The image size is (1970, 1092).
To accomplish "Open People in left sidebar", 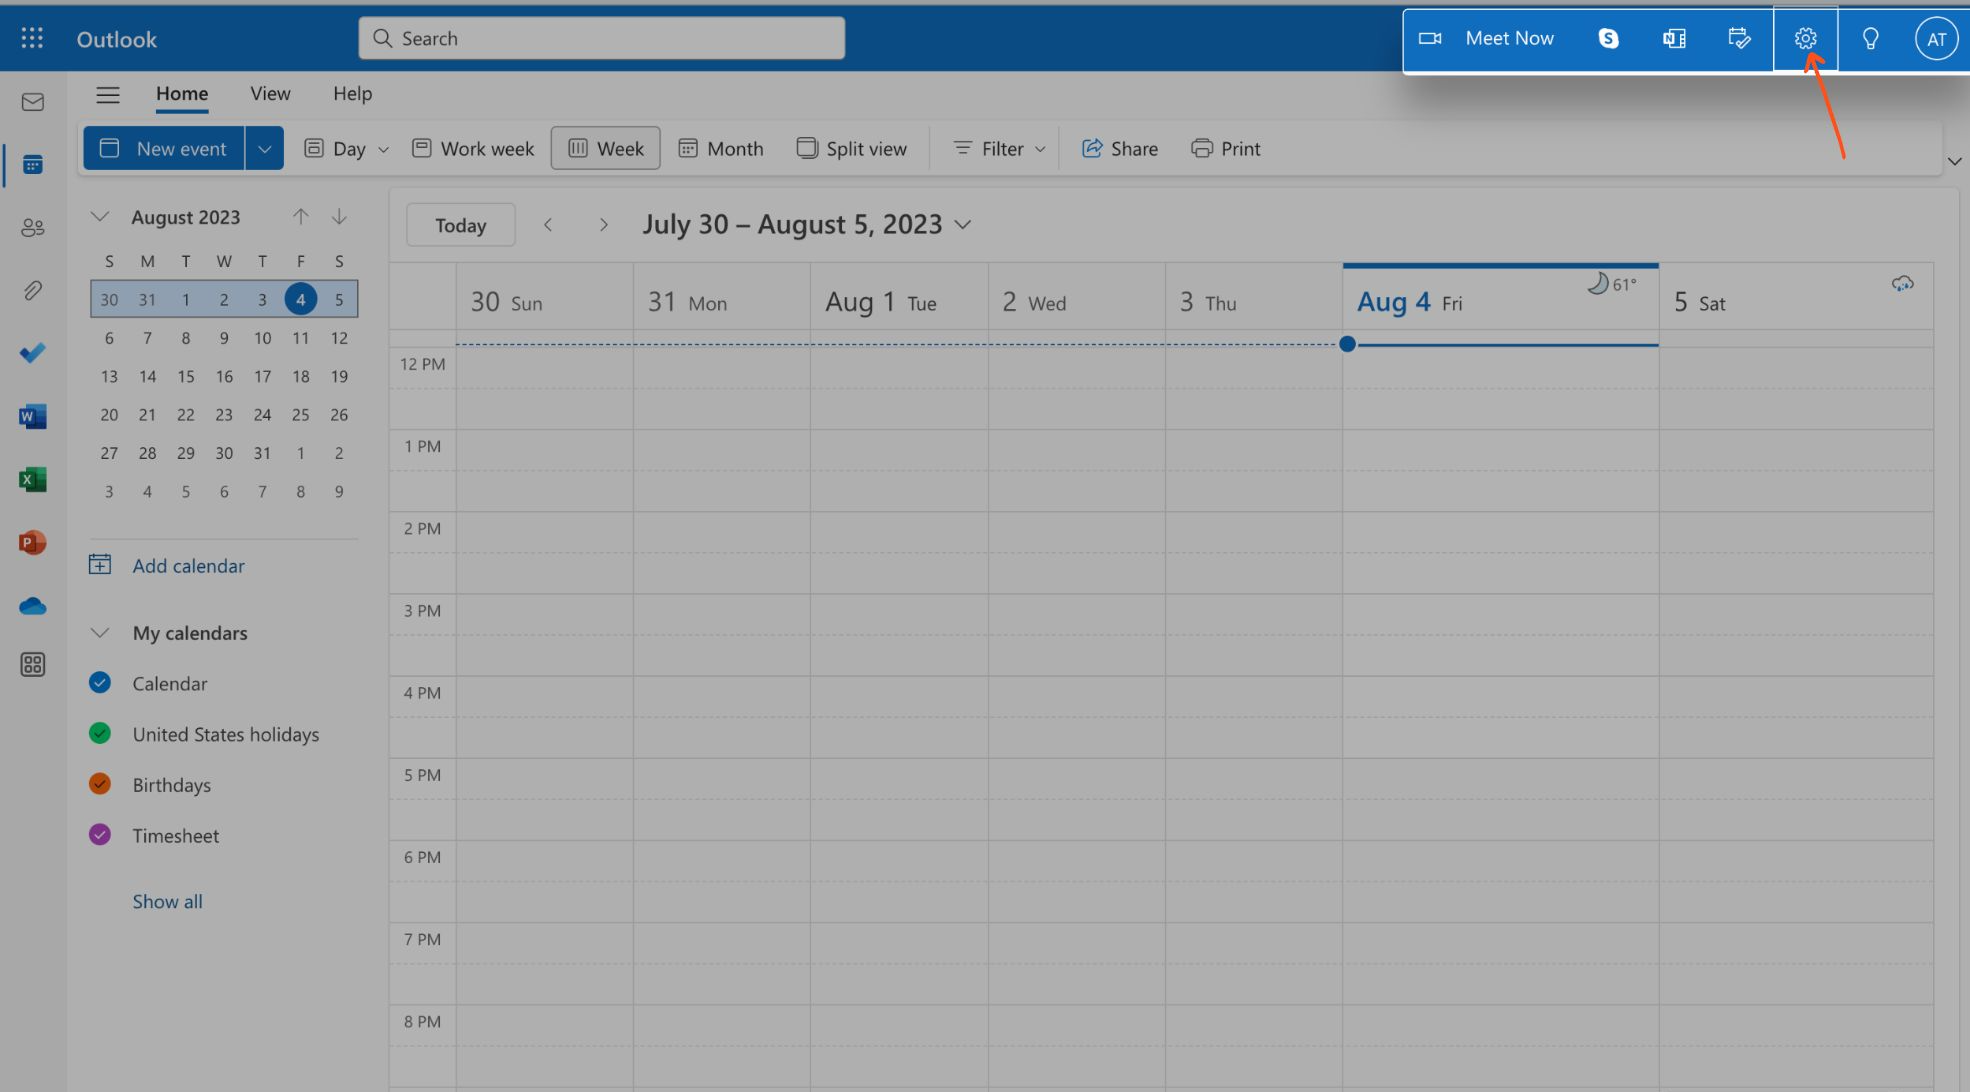I will pos(33,228).
